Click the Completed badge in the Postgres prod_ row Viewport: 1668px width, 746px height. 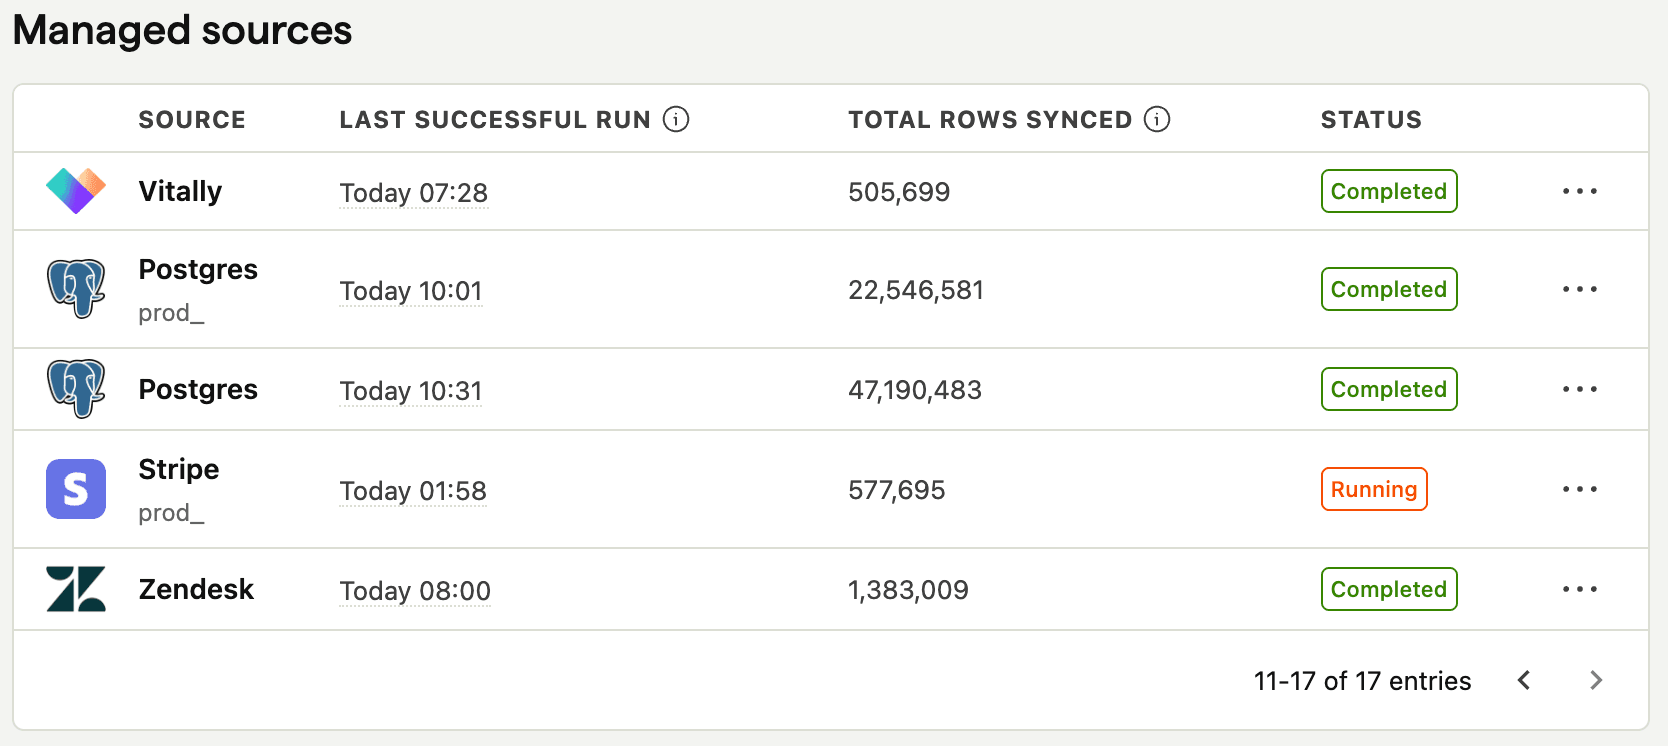[x=1389, y=289]
